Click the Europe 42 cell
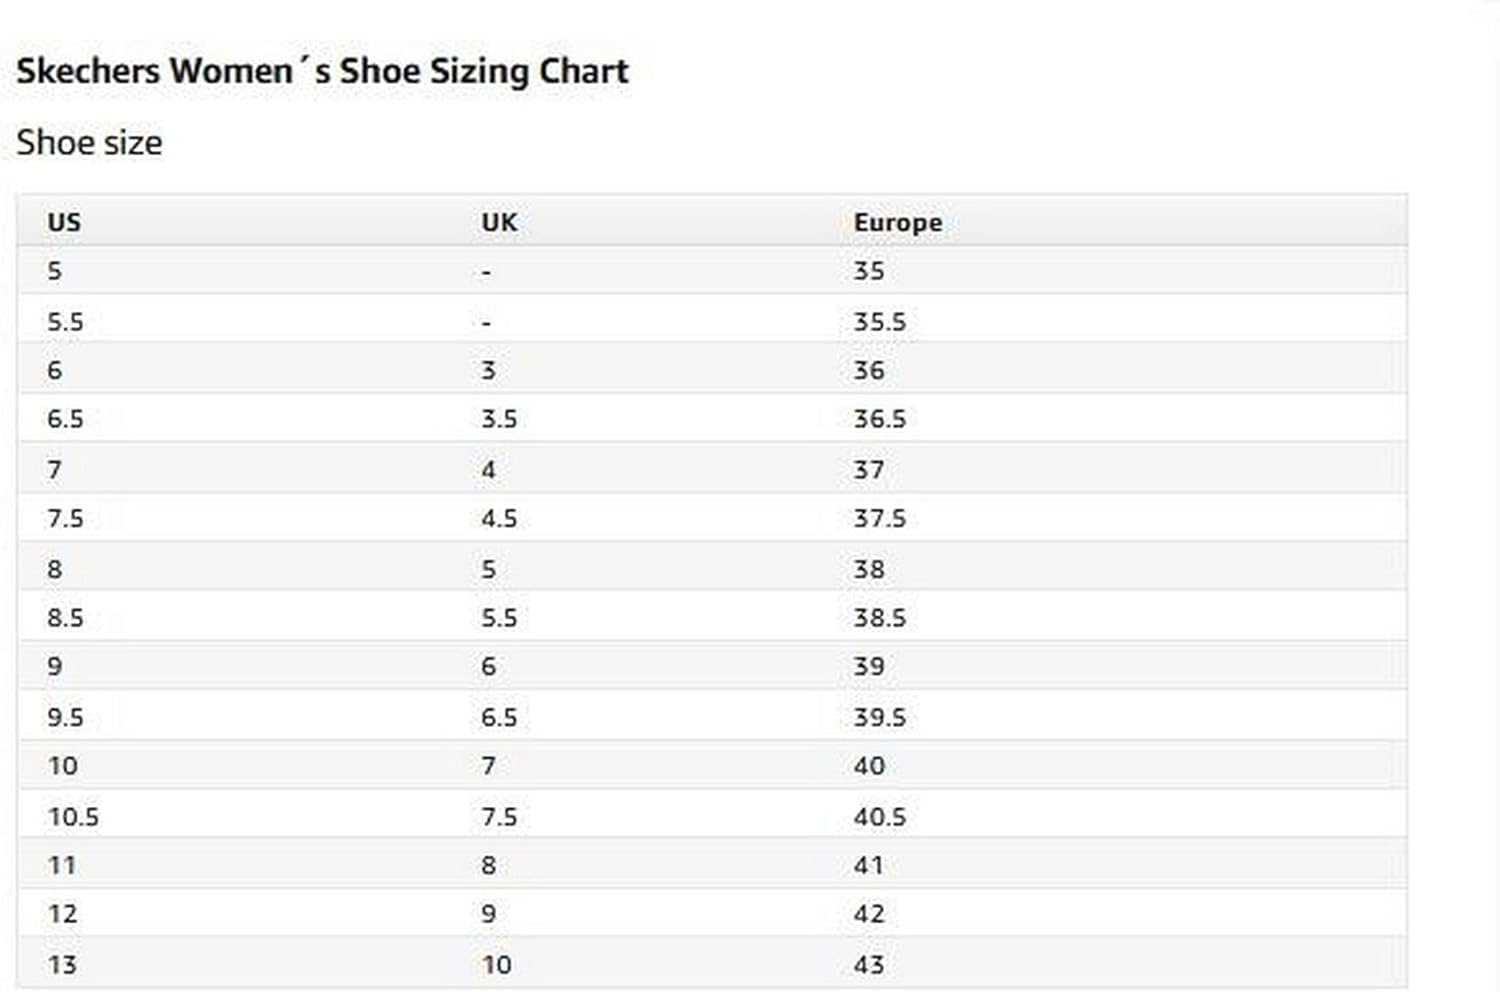This screenshot has width=1500, height=992. tap(868, 914)
